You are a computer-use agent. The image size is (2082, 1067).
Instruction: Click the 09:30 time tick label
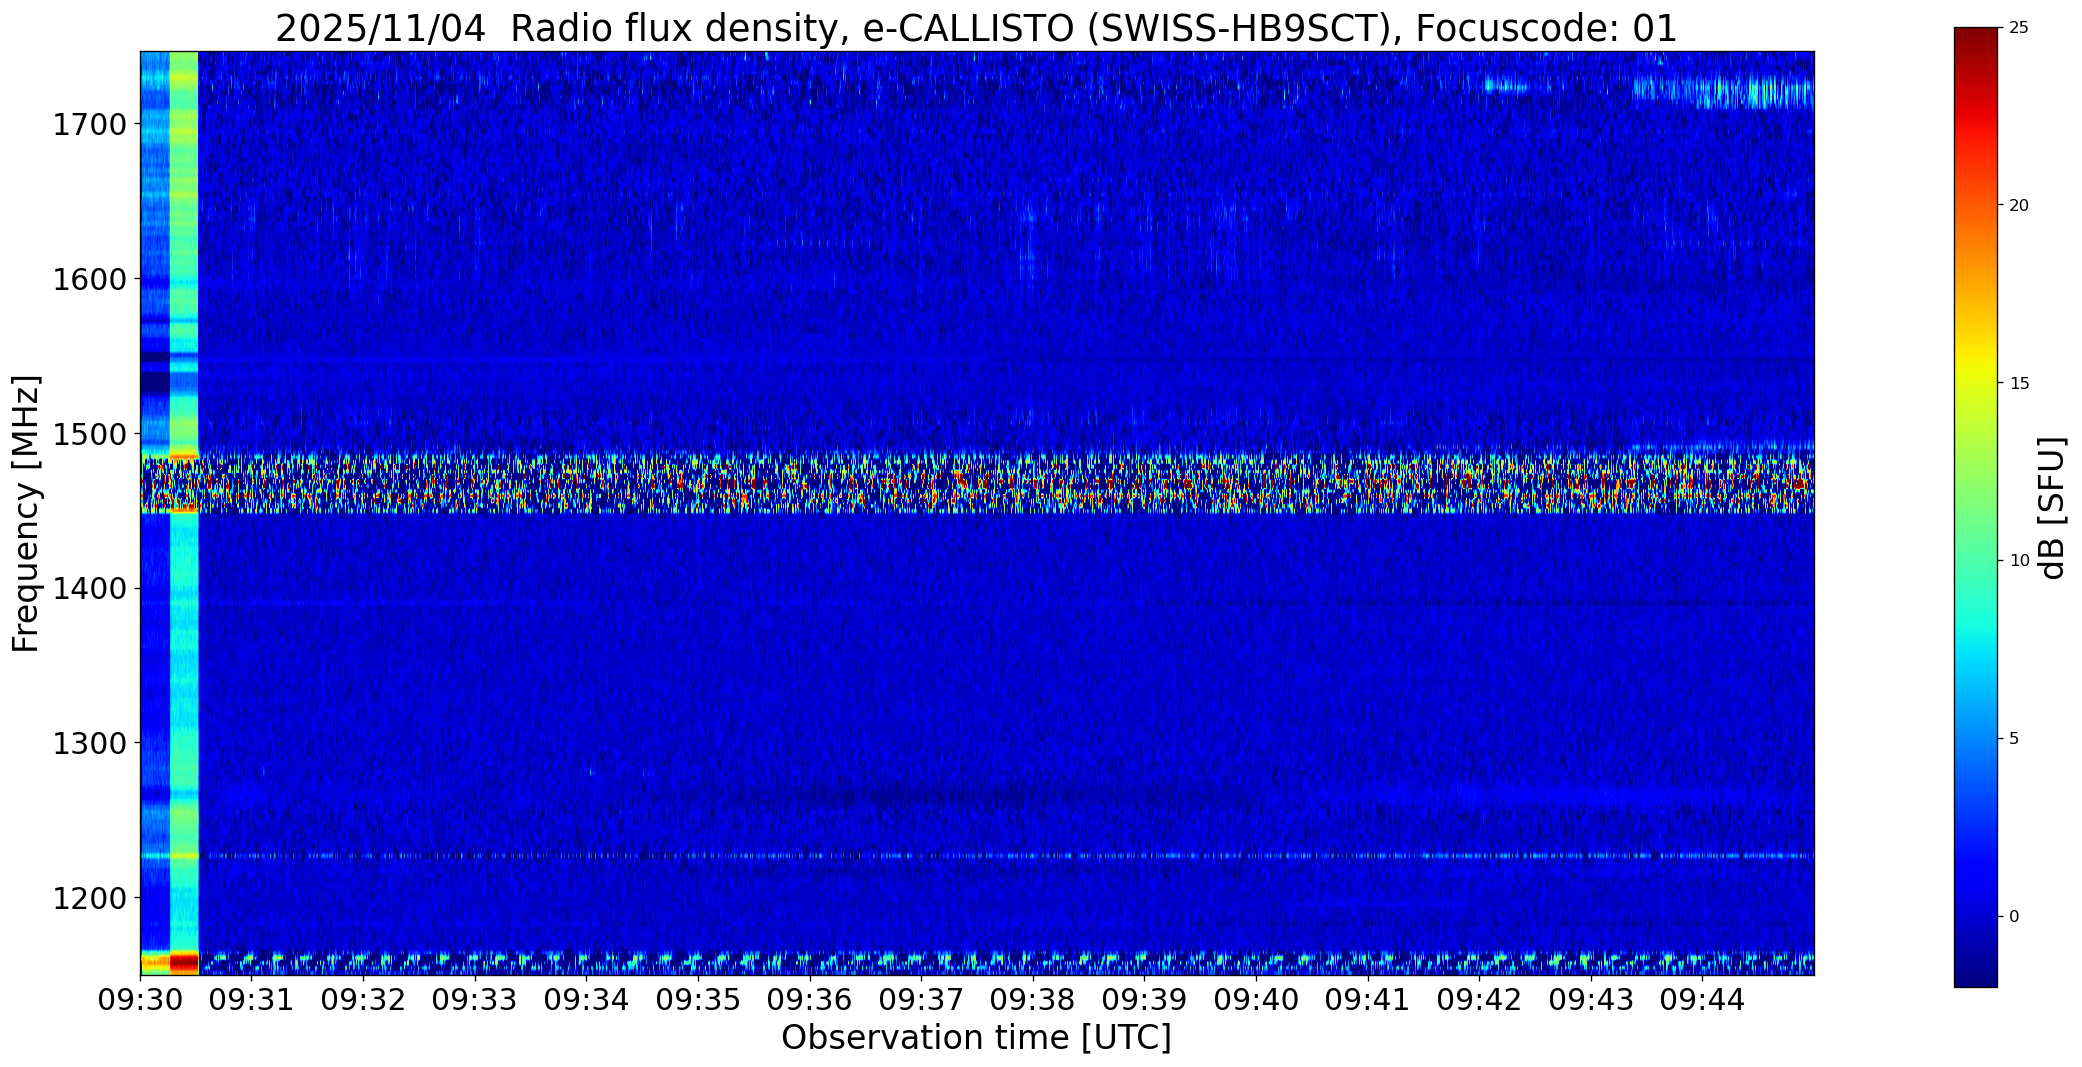tap(140, 999)
